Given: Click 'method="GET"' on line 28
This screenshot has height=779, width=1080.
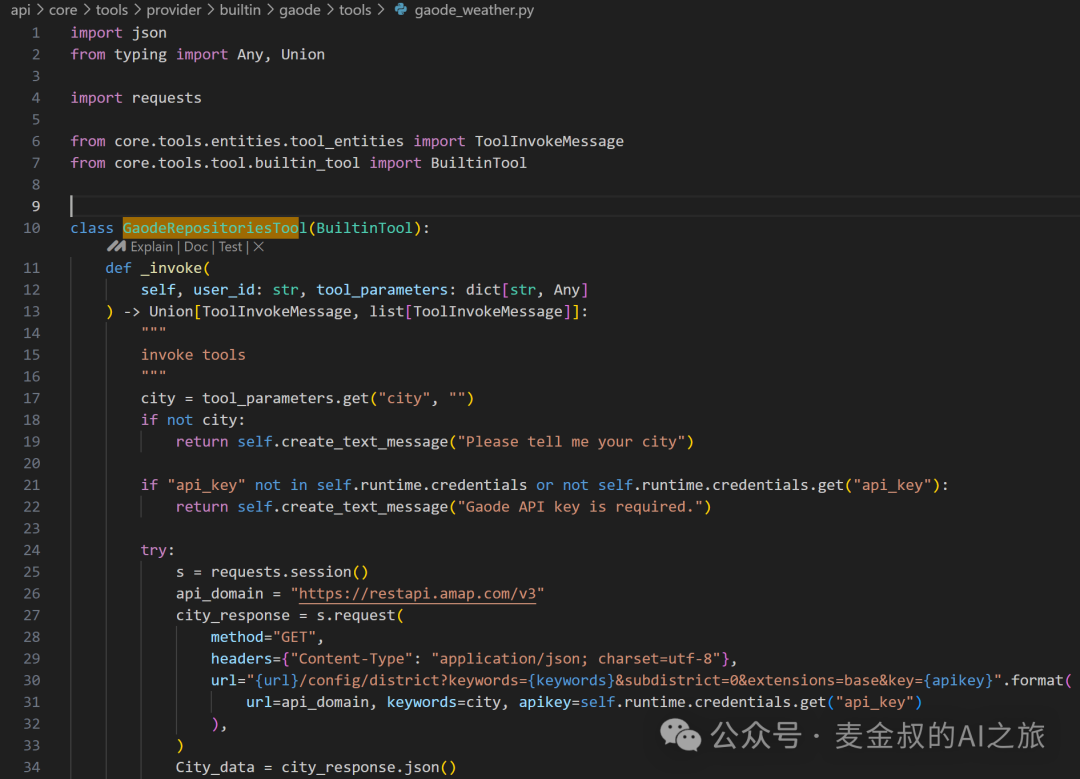Looking at the screenshot, I should click(x=263, y=636).
